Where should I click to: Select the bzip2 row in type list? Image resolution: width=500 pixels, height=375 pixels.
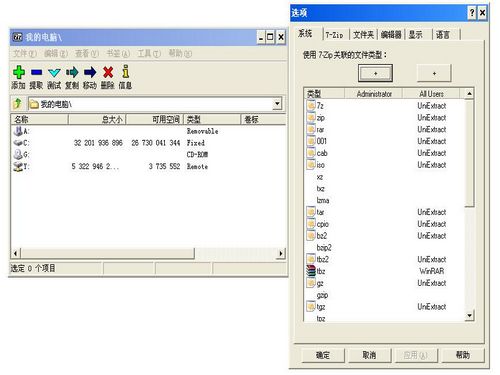pos(385,247)
